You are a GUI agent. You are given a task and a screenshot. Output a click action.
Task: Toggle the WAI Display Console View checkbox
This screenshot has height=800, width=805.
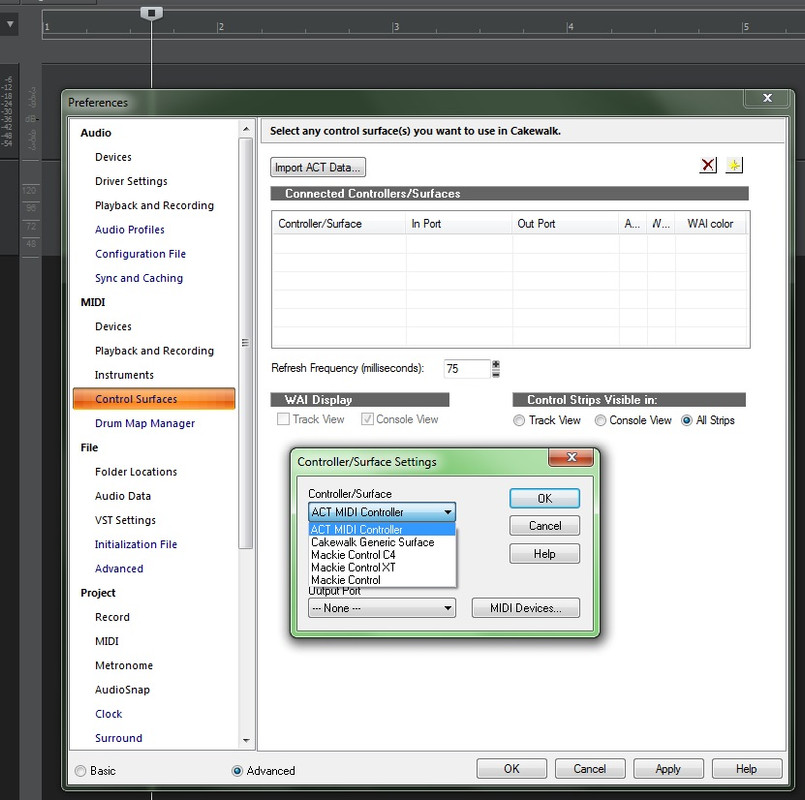click(367, 419)
